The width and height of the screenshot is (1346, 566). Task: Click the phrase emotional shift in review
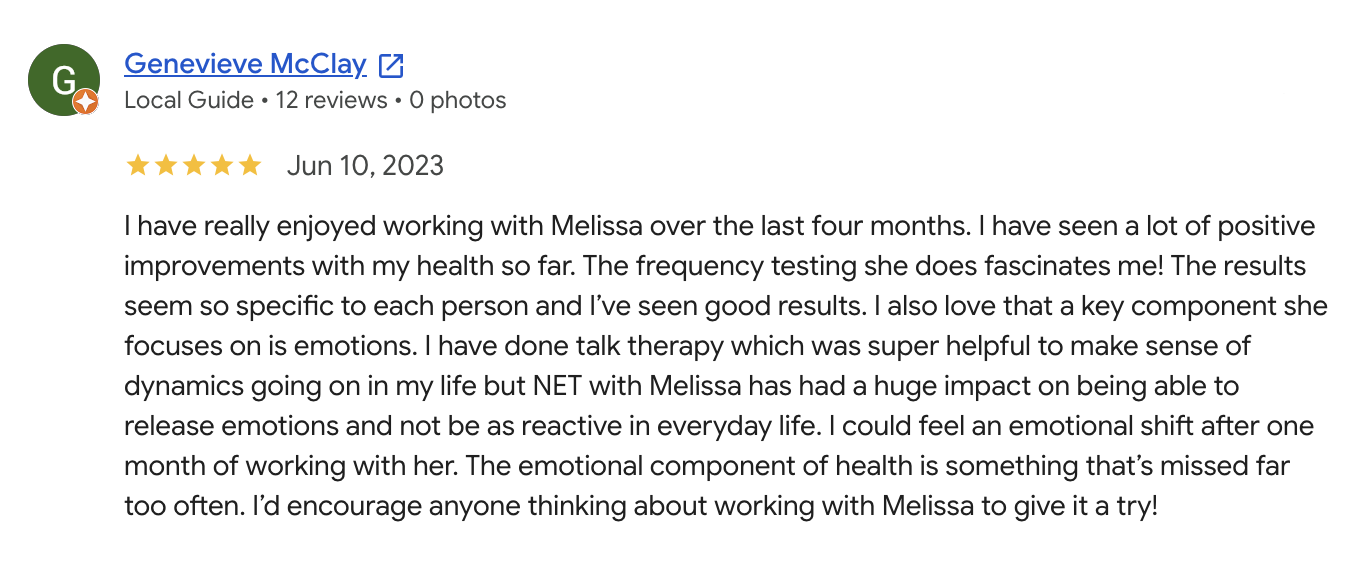[x=1078, y=426]
